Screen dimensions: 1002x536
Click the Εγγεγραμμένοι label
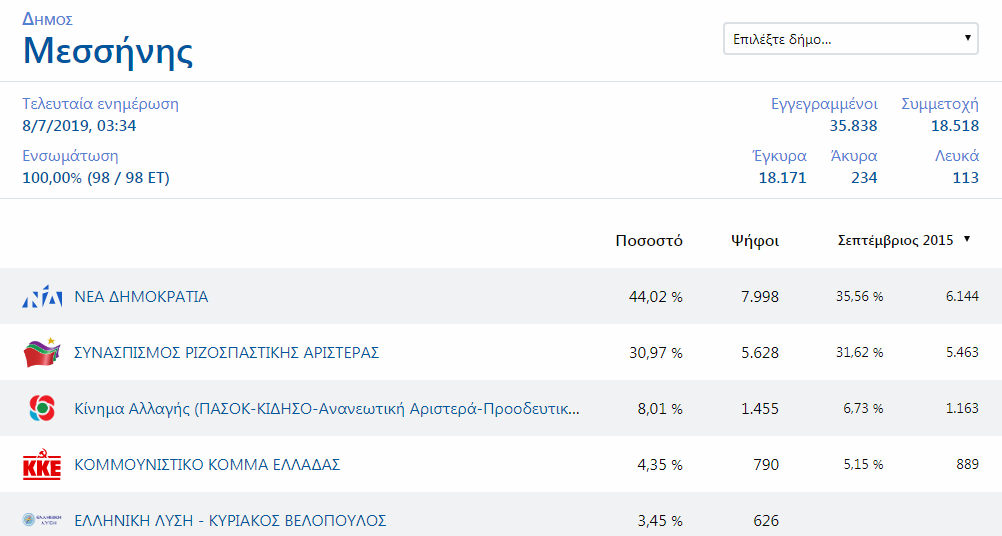(x=824, y=104)
